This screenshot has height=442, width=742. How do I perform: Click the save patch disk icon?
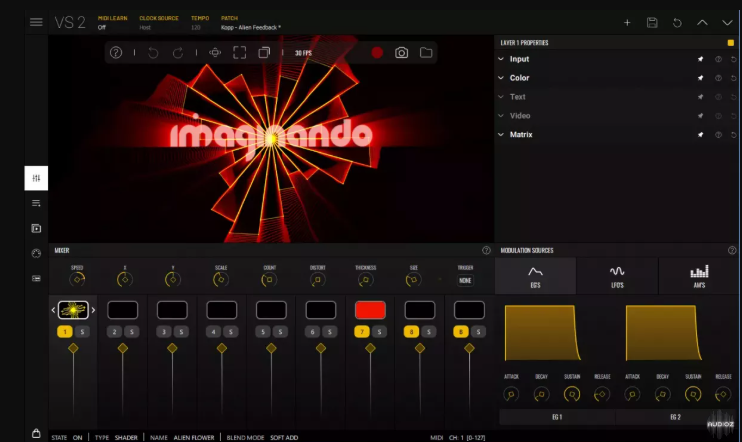click(x=652, y=22)
